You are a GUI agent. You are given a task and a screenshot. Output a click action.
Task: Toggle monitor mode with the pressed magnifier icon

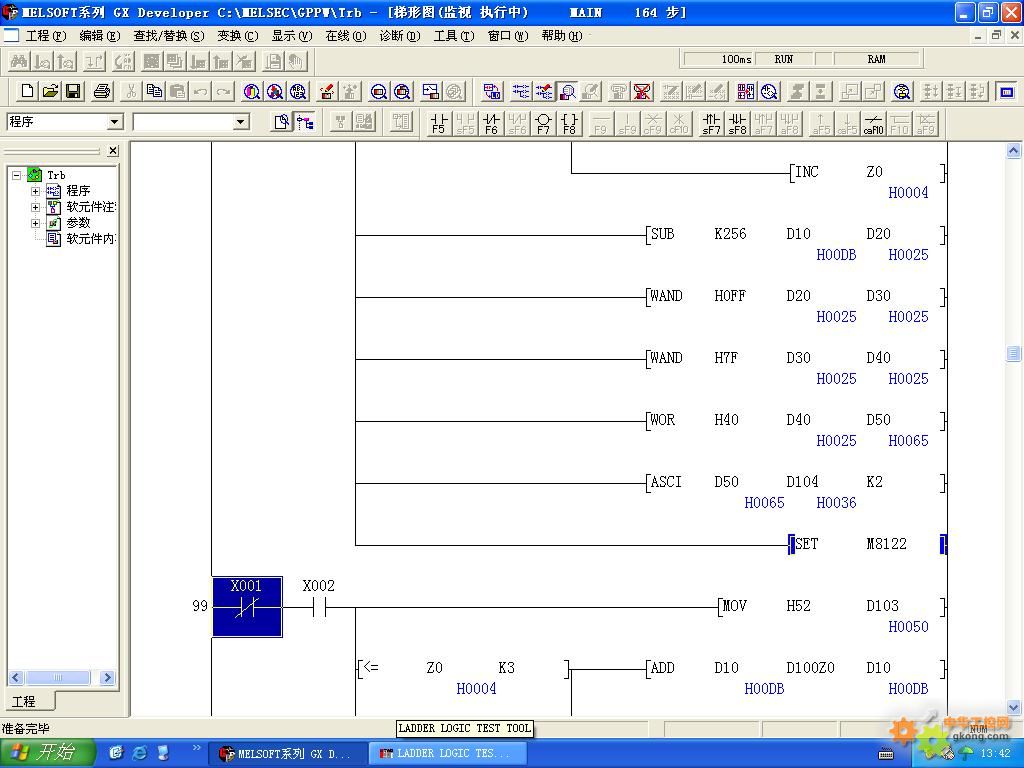pyautogui.click(x=567, y=91)
